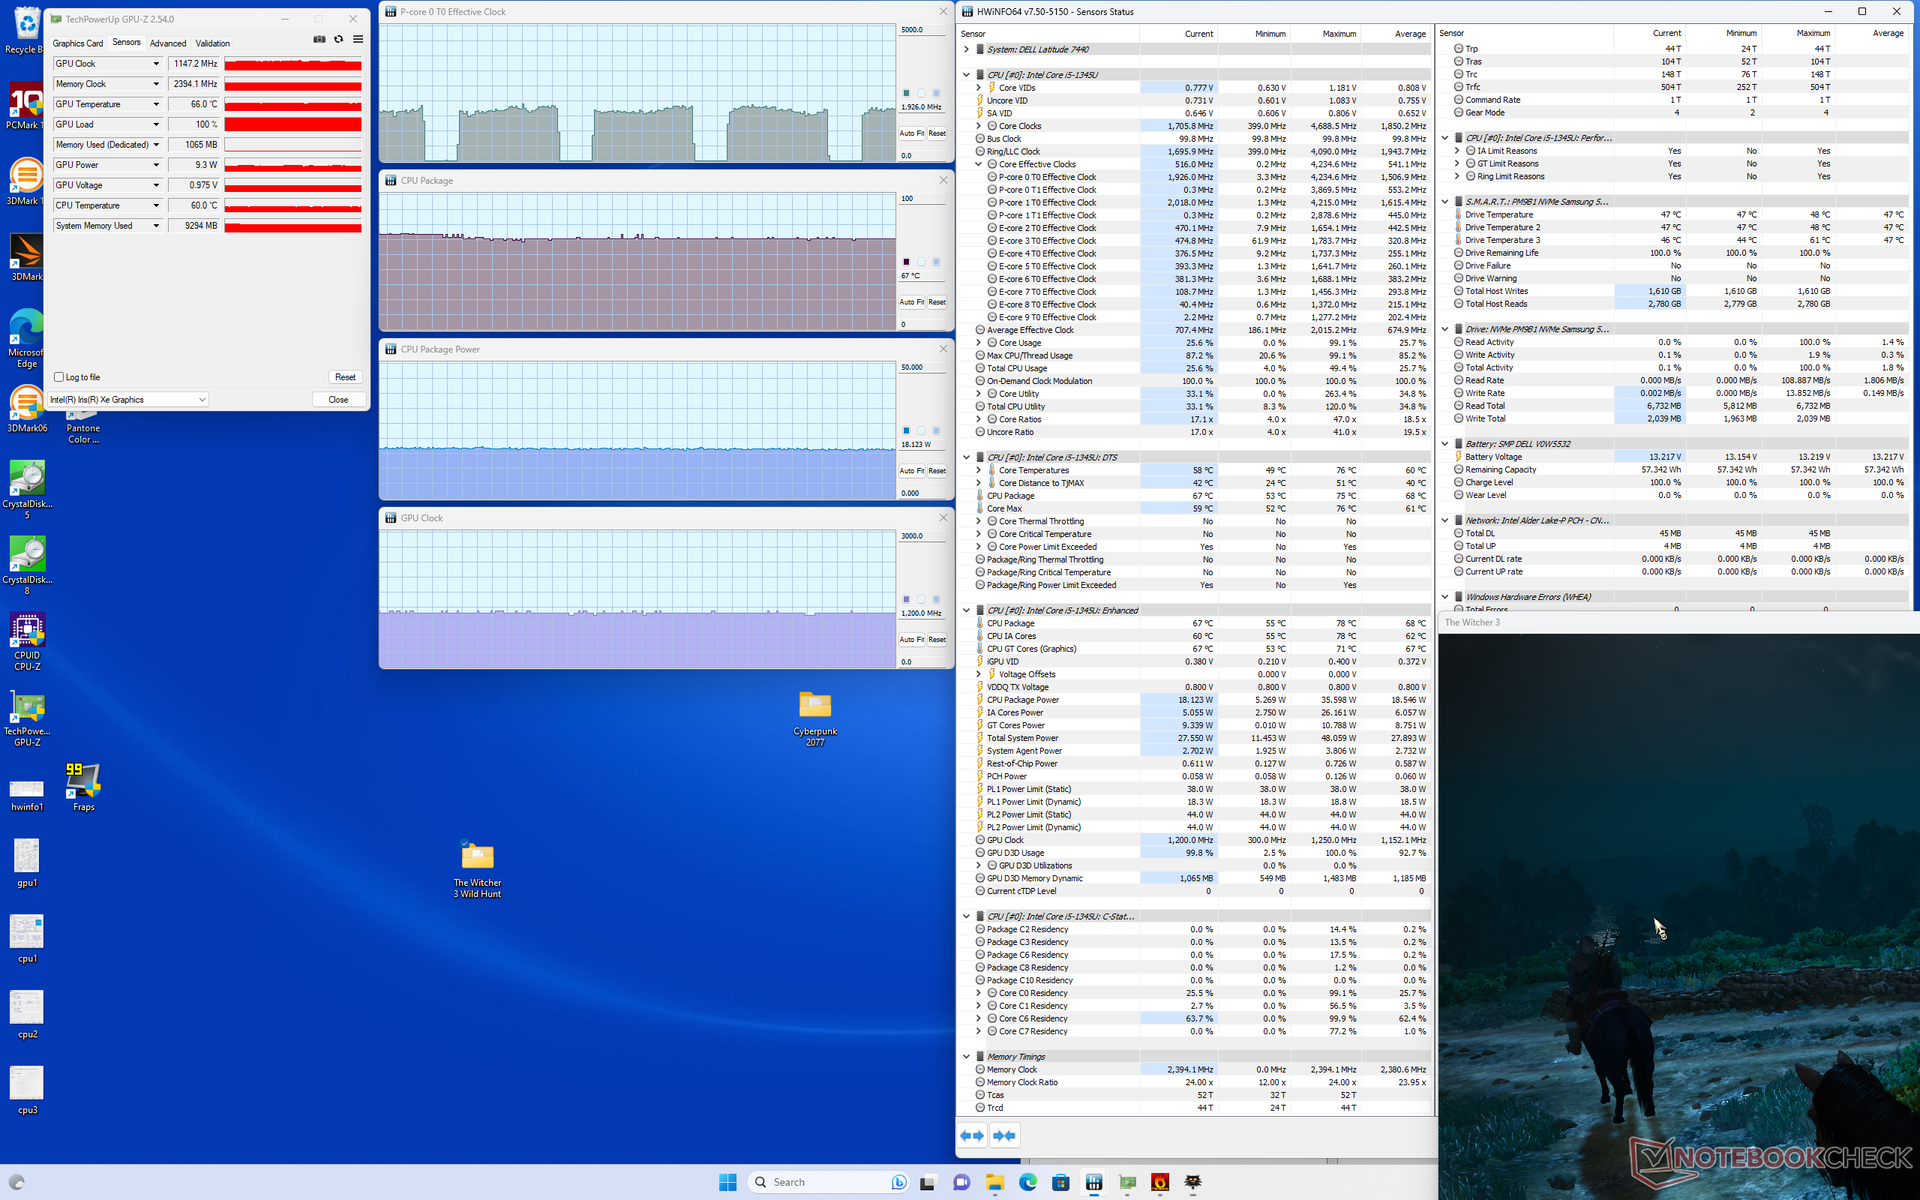The width and height of the screenshot is (1920, 1200).
Task: Open GPU Clock sensor dropdown in GPU-Z
Action: point(156,64)
